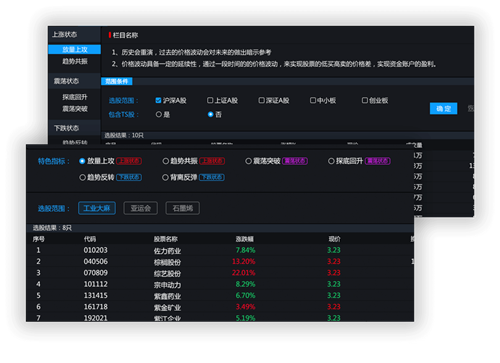Open stock name 综艺股份
The image size is (500, 363).
[x=167, y=273]
